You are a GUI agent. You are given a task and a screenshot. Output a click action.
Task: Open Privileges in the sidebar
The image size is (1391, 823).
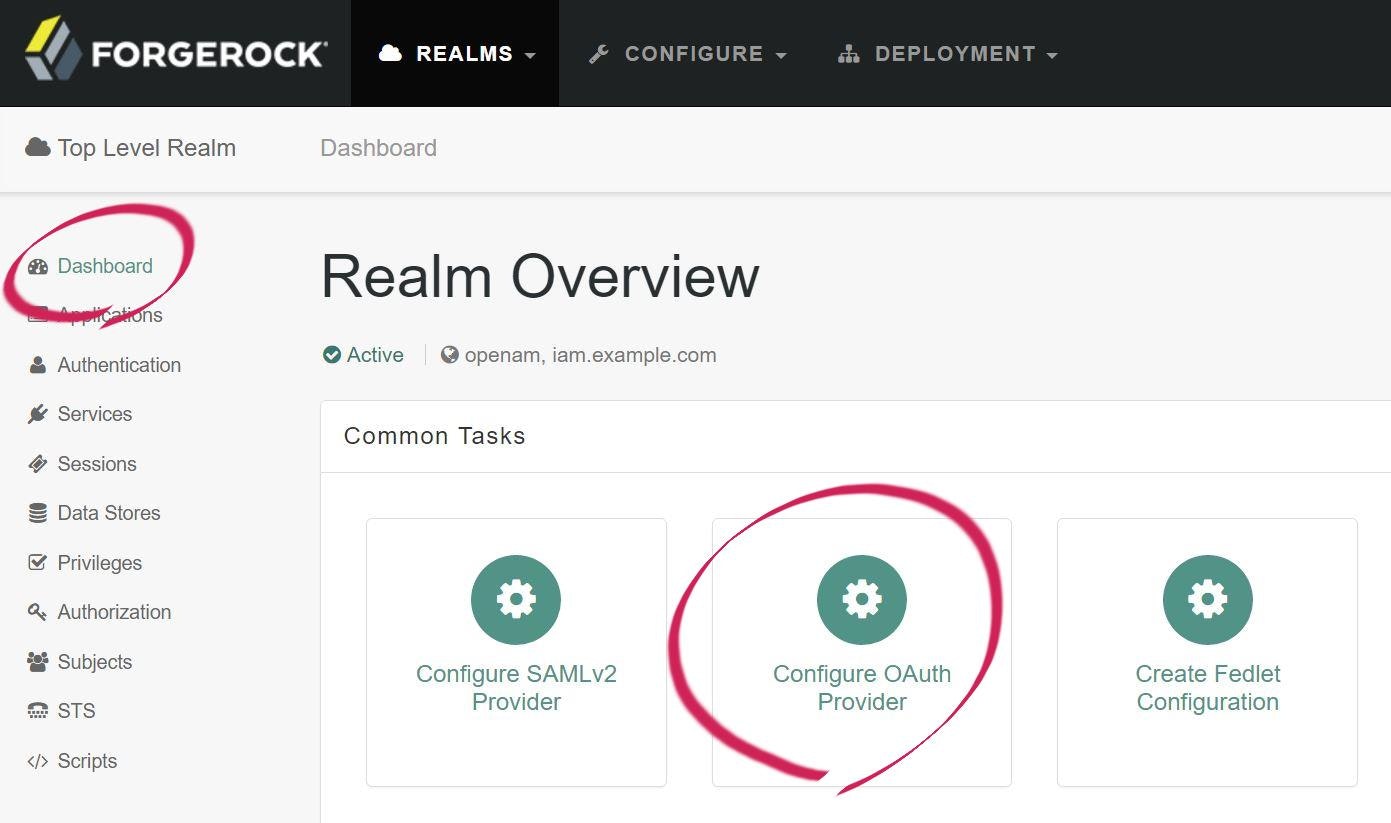pos(100,563)
